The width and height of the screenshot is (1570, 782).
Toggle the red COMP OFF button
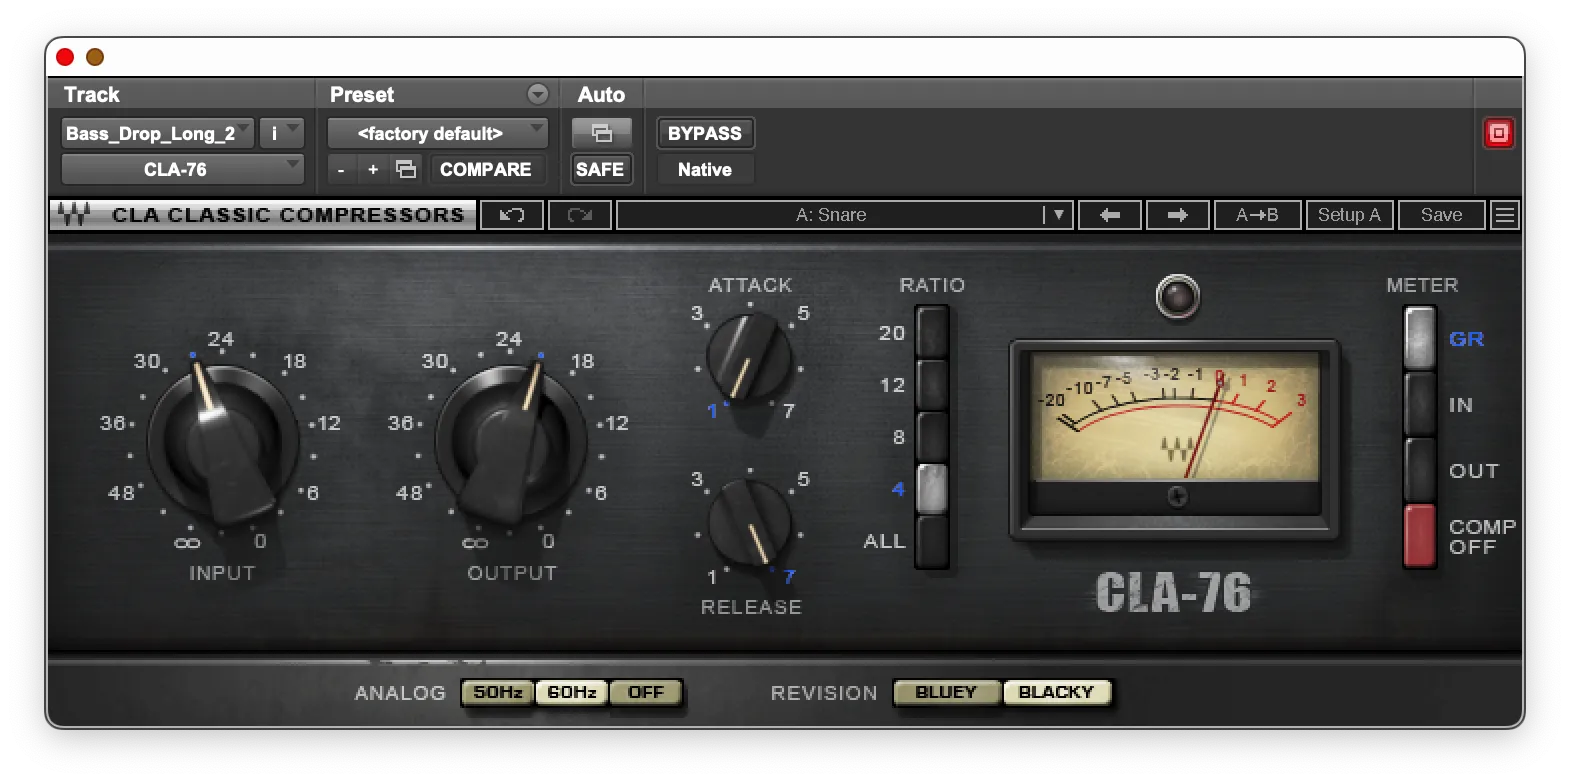click(x=1420, y=536)
